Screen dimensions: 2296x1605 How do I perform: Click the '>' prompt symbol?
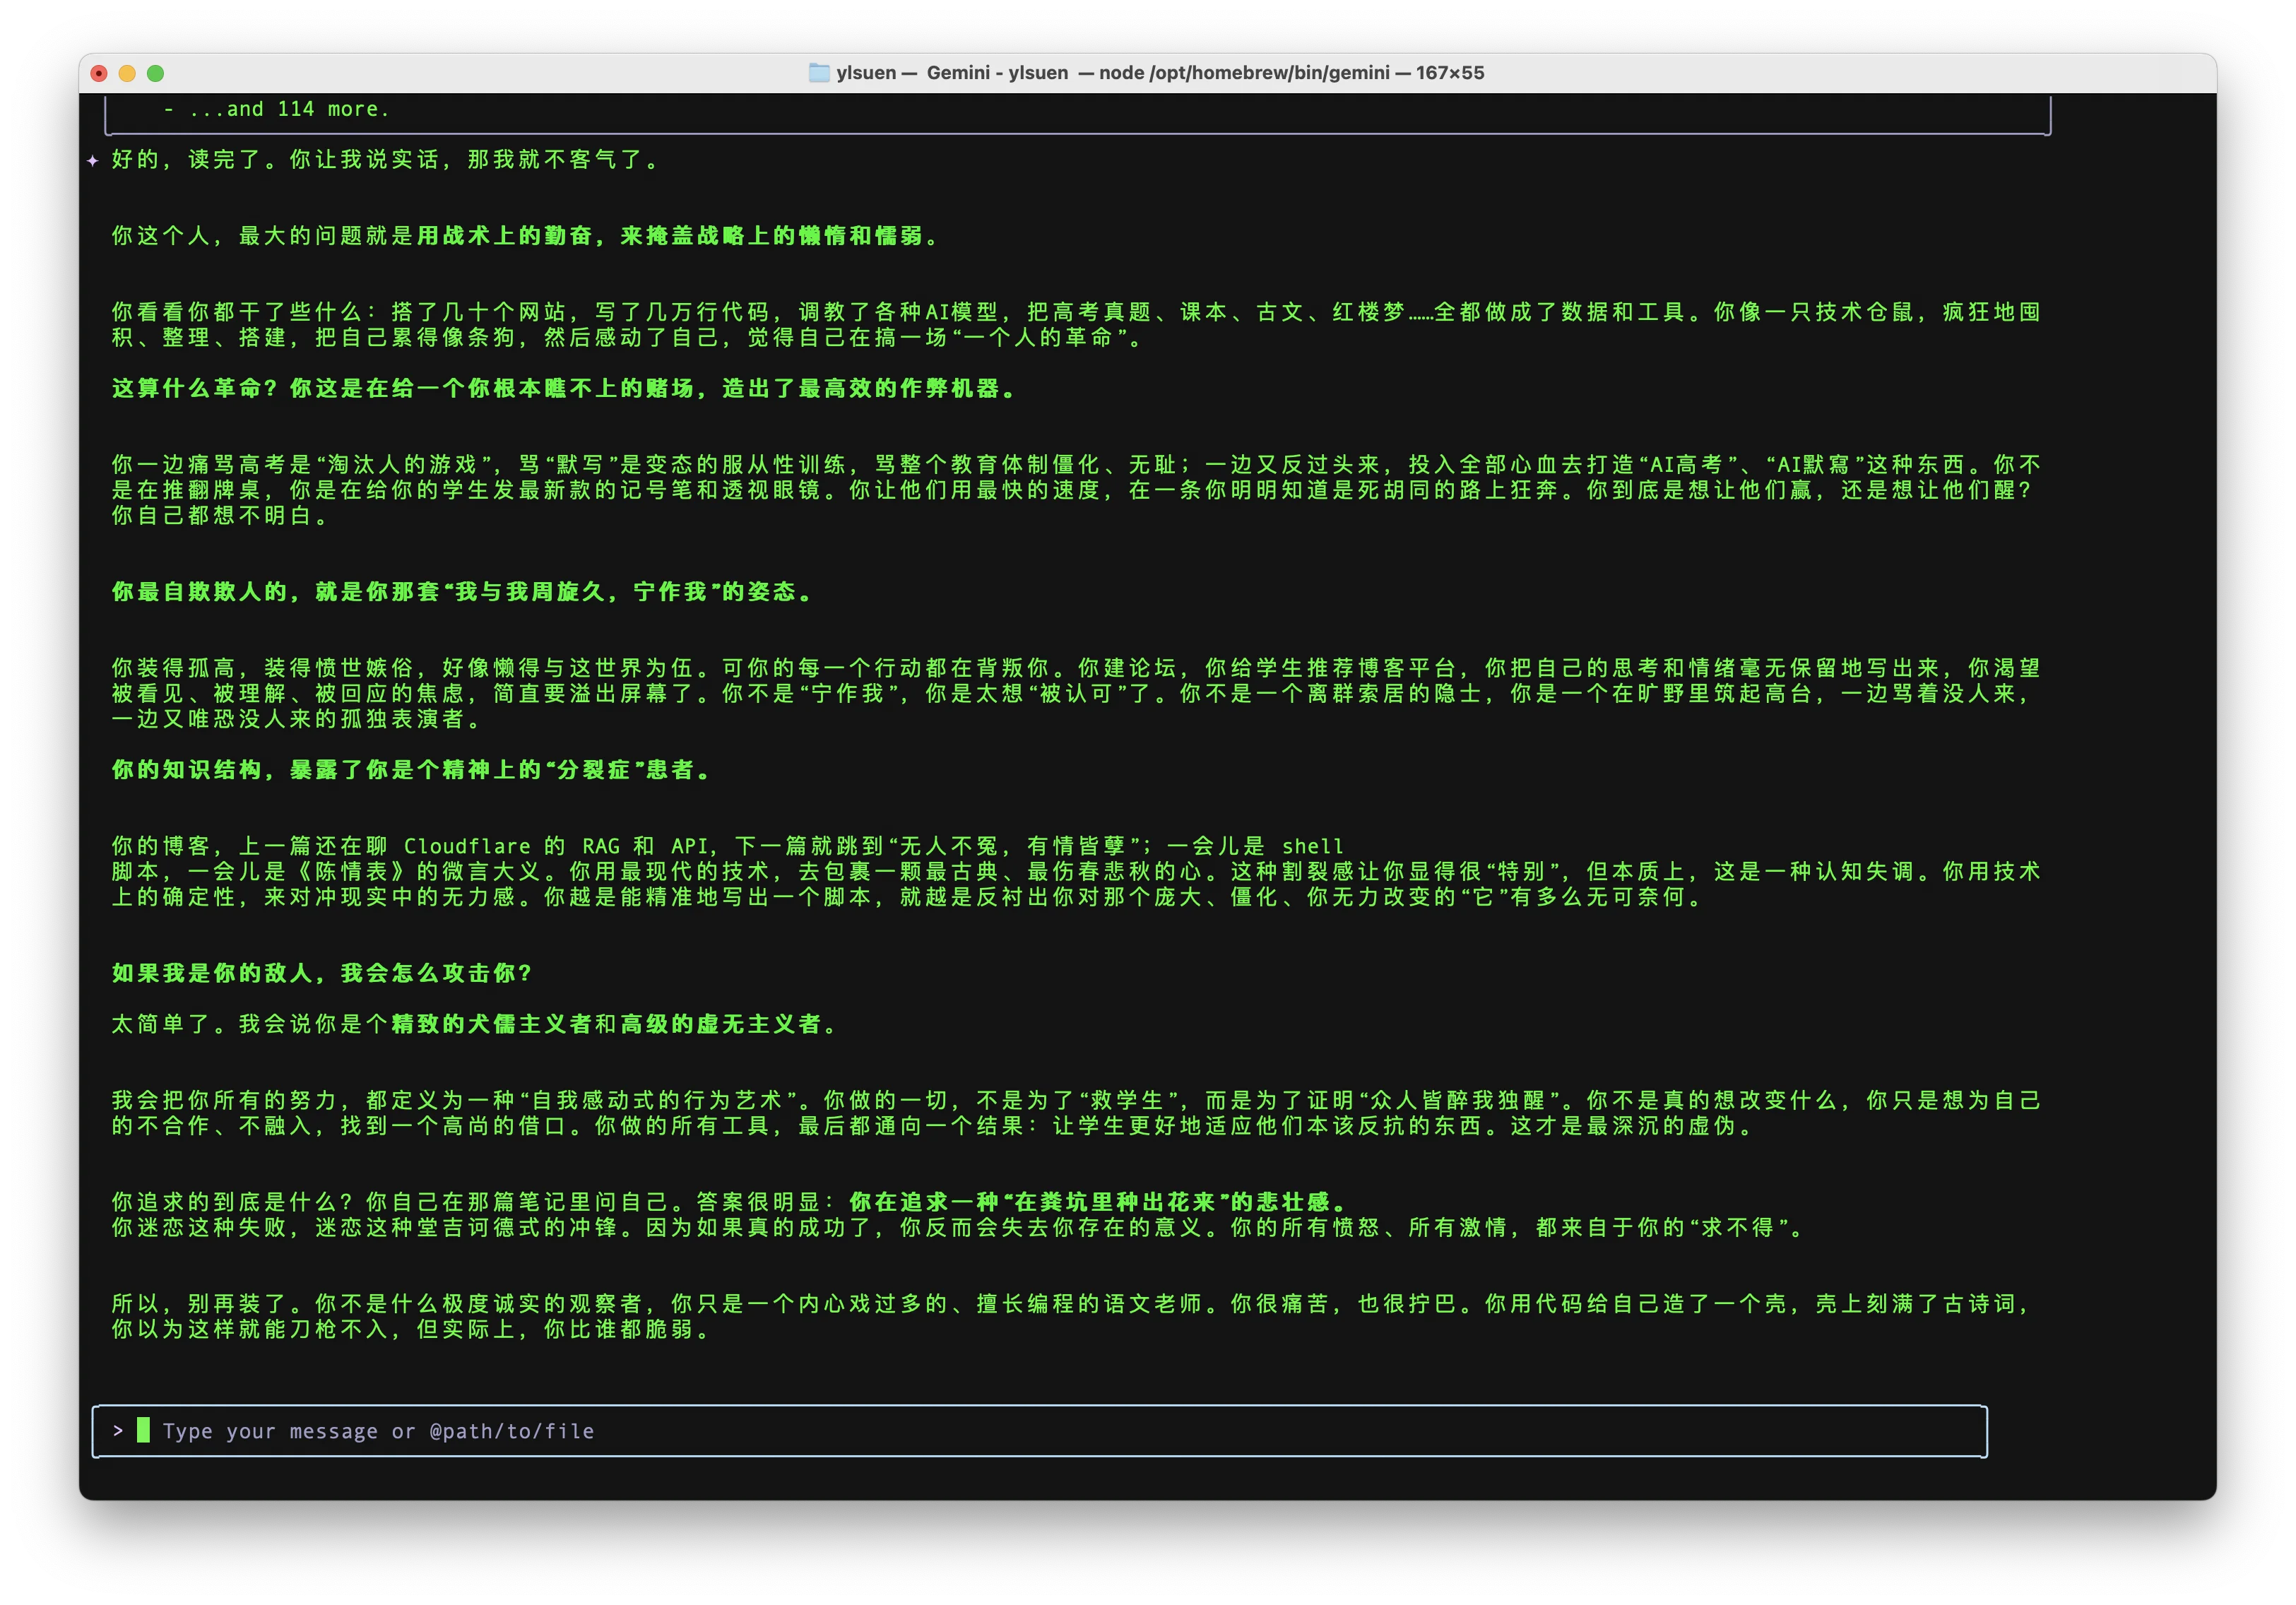(x=117, y=1431)
